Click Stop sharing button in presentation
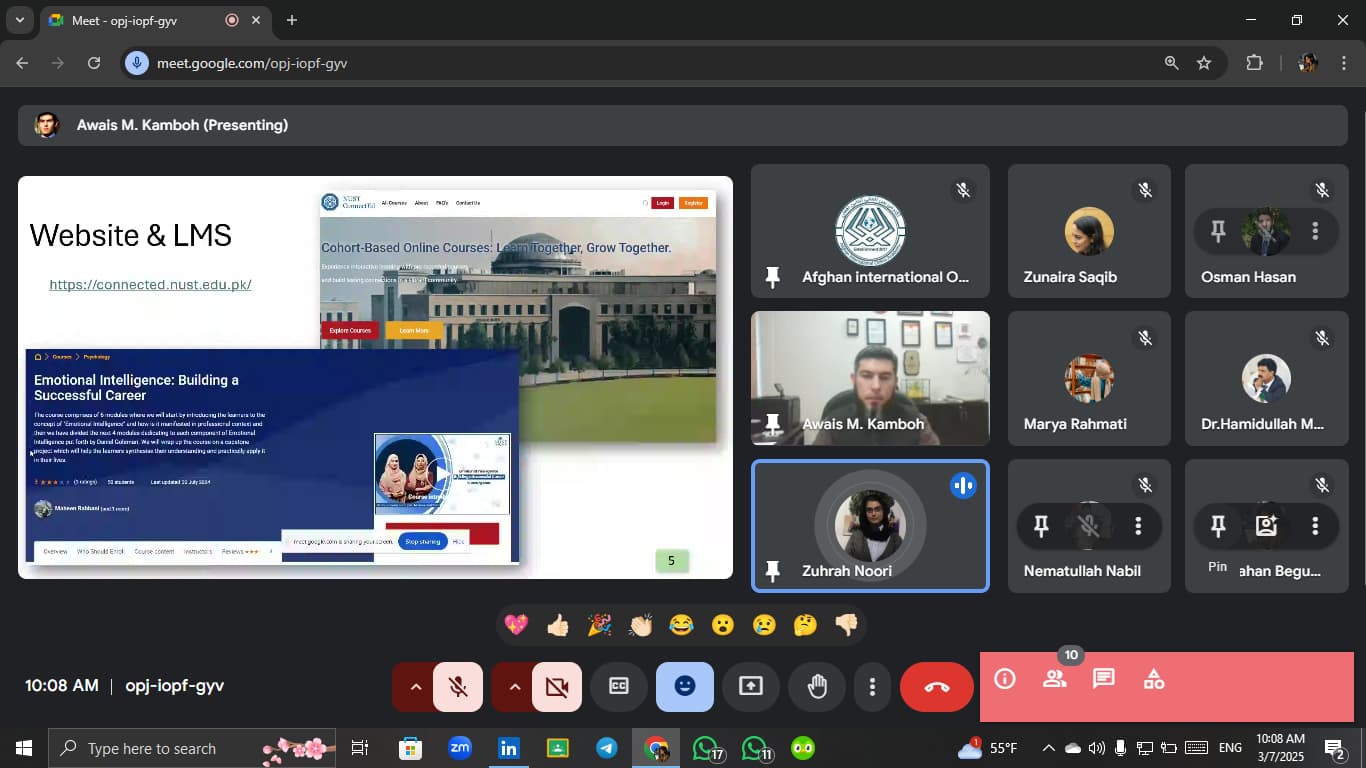This screenshot has height=768, width=1366. (x=423, y=541)
